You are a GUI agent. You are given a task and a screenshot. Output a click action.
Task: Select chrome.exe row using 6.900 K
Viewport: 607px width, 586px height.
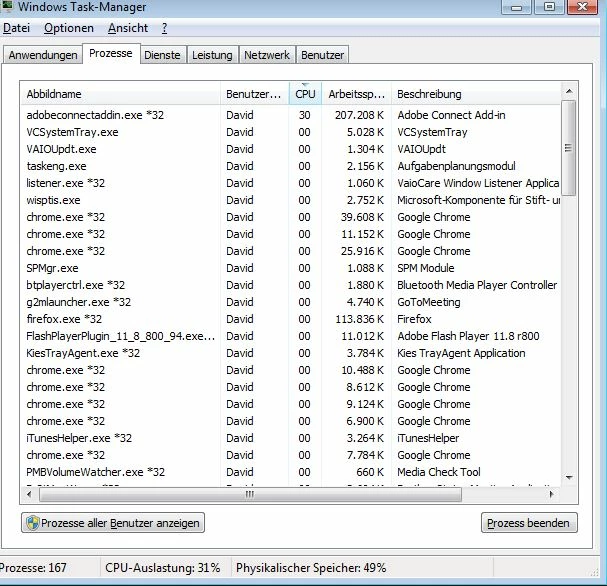coord(290,421)
